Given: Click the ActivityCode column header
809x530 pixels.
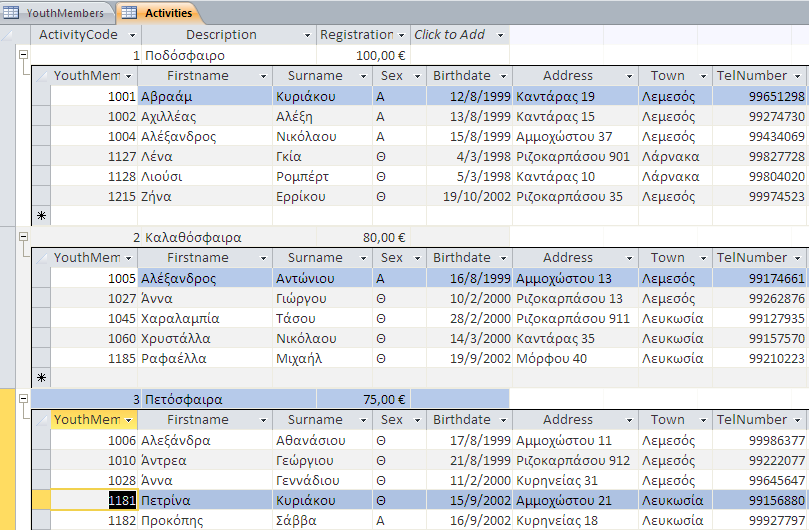Looking at the screenshot, I should point(86,35).
